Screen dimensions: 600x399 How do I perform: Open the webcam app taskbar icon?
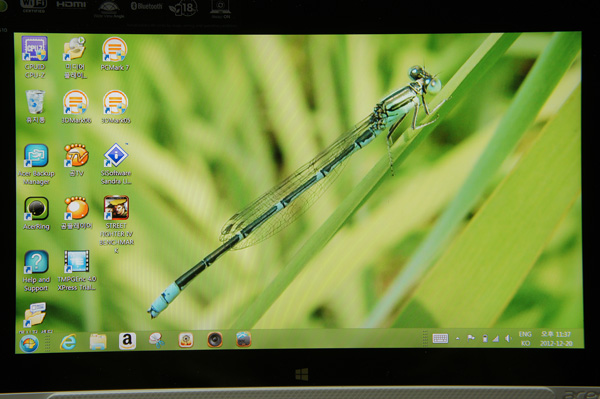click(186, 340)
